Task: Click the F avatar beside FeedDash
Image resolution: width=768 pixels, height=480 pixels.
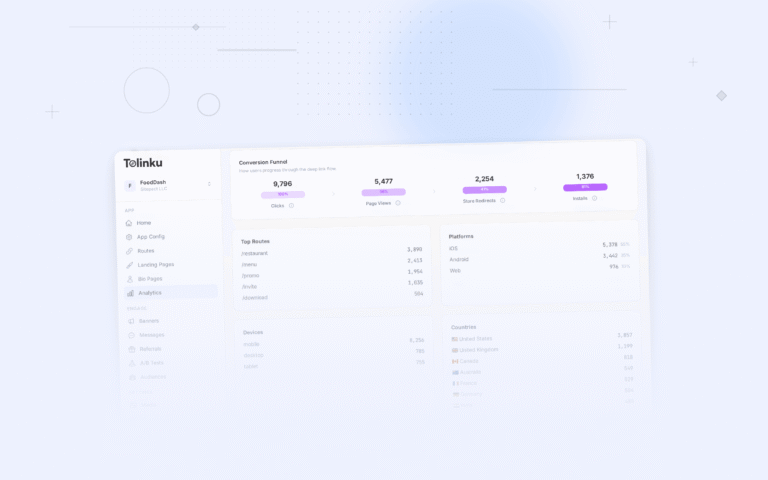Action: pos(130,186)
